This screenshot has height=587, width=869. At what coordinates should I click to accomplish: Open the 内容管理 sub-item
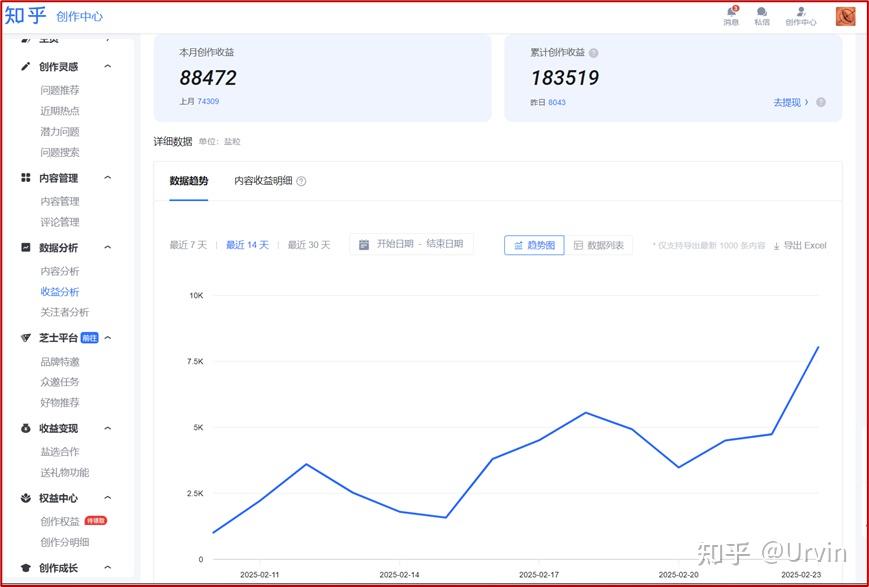(60, 201)
